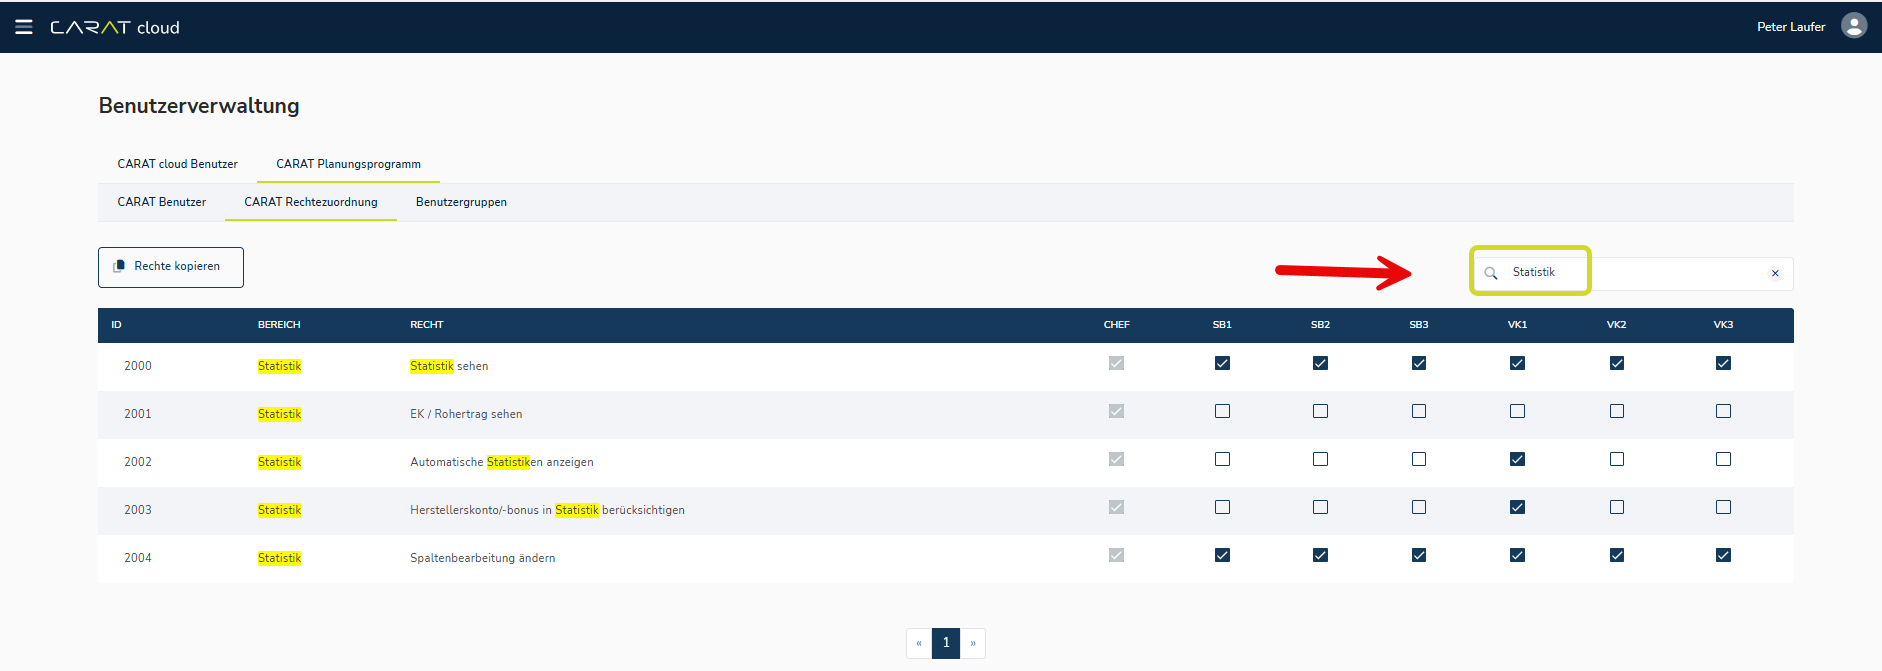
Task: Click 'Herstellerskonto/-bonus in Statistik berücksichtigen' text
Action: click(x=547, y=510)
